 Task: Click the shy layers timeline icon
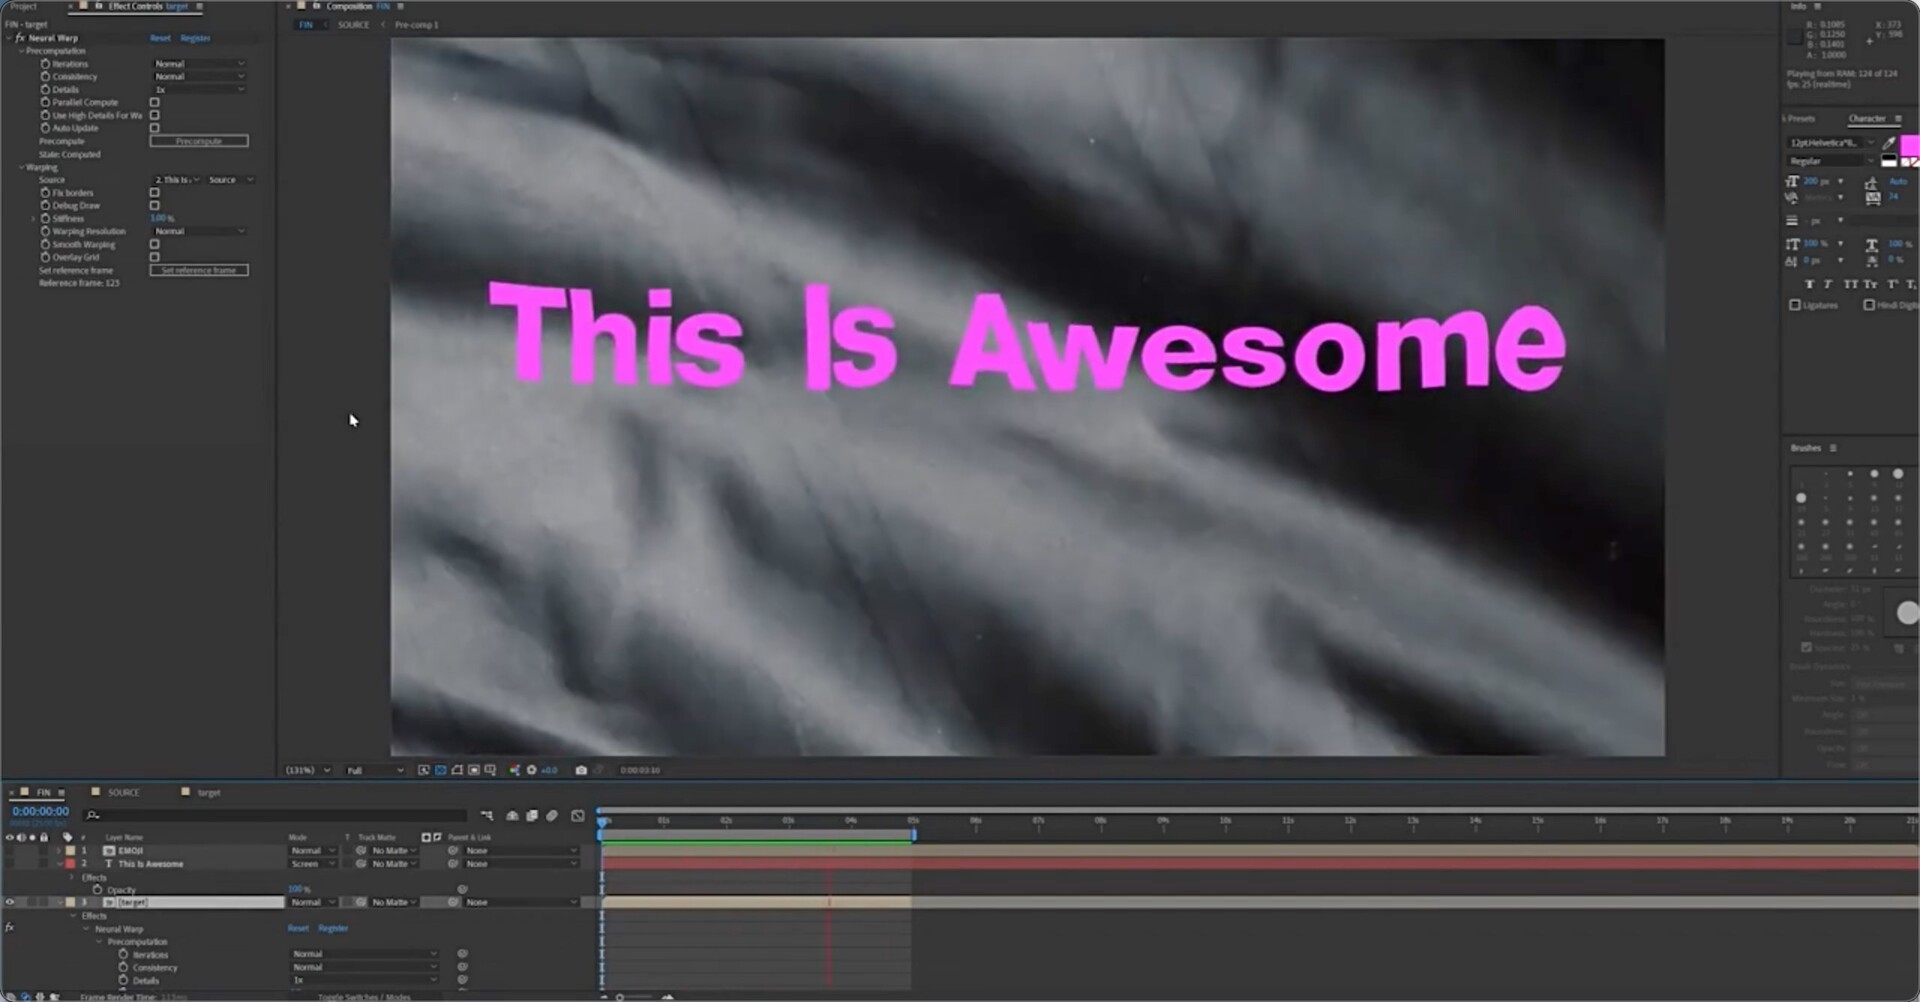coord(512,816)
